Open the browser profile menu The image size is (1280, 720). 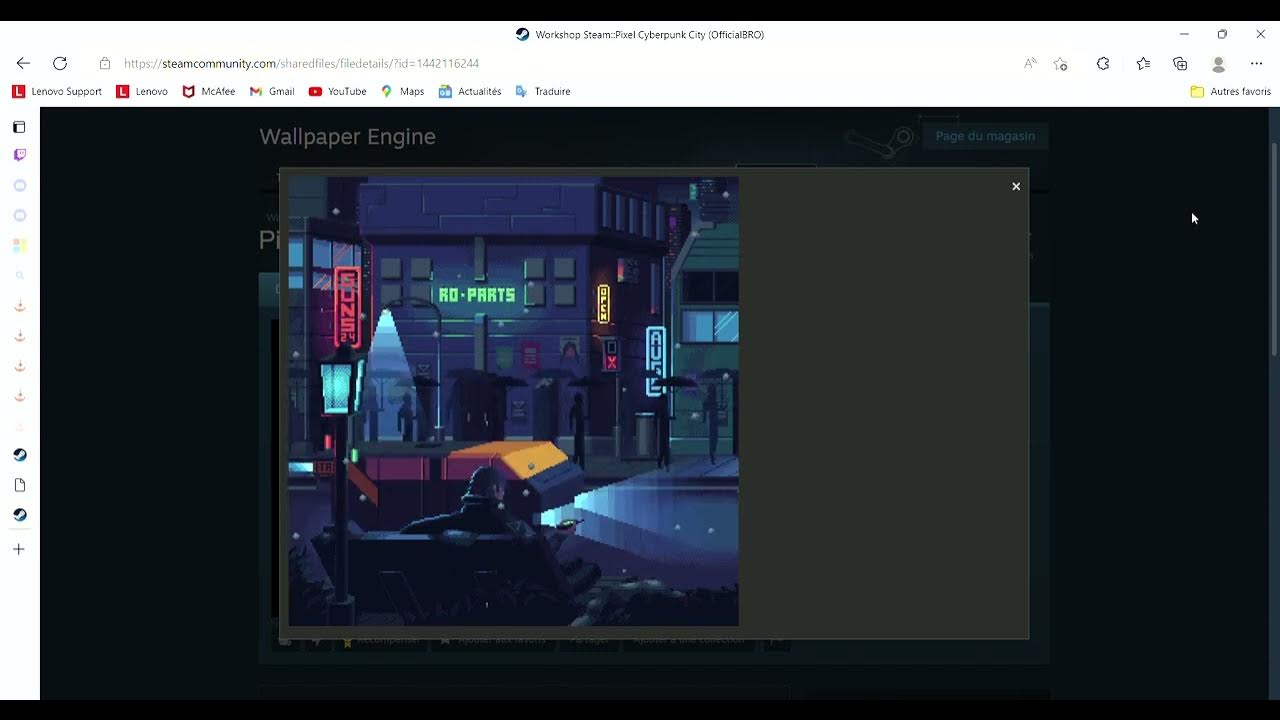point(1218,63)
